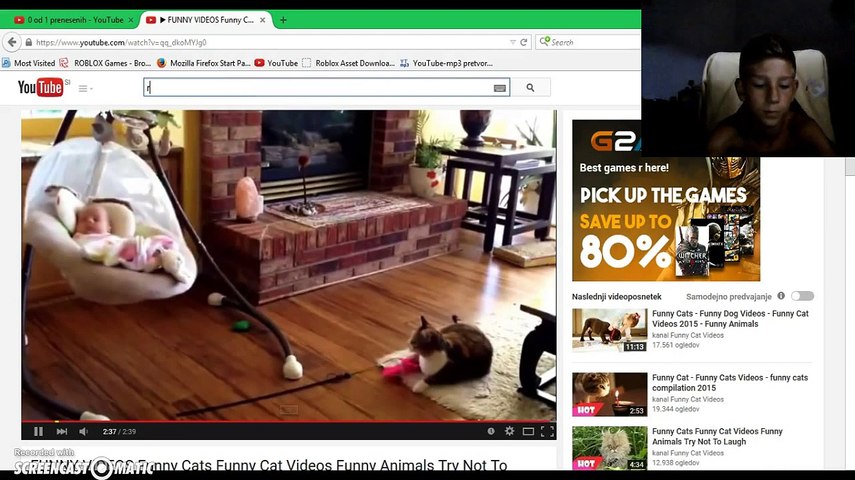Go to the YouTube home logo
Image resolution: width=855 pixels, height=480 pixels.
(x=43, y=87)
